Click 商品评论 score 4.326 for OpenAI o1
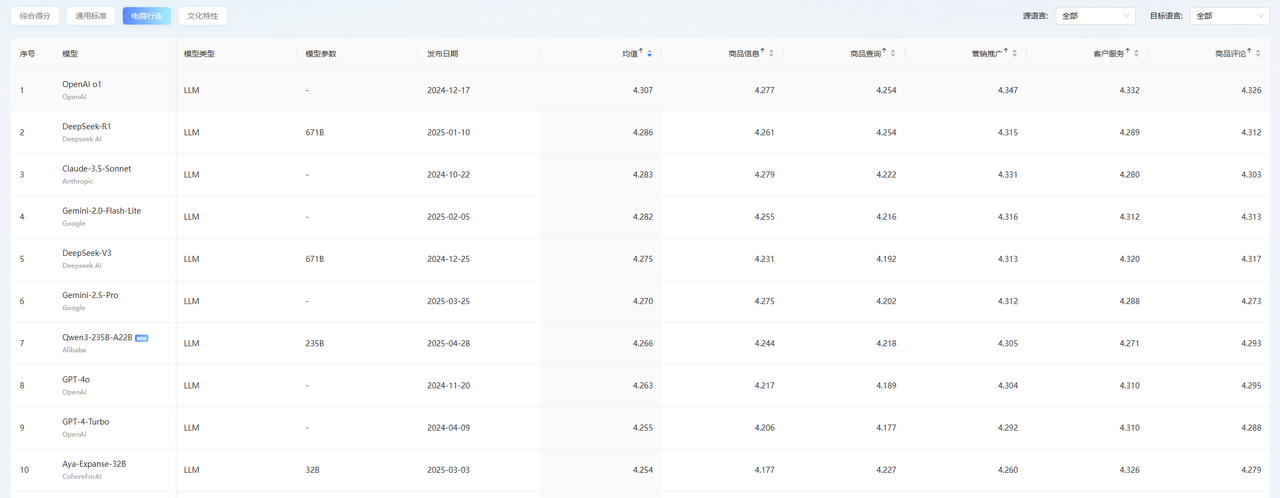This screenshot has width=1280, height=498. point(1251,90)
